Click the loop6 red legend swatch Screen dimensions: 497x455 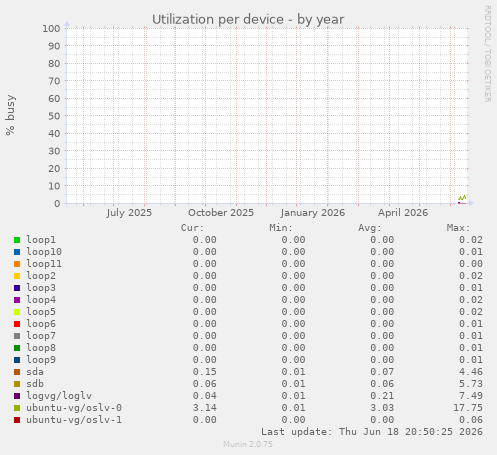[17, 324]
